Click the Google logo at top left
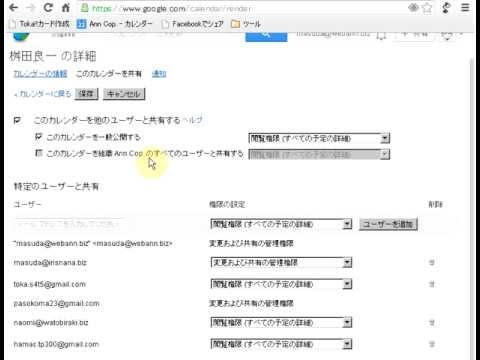This screenshot has width=480, height=360. coord(21,36)
